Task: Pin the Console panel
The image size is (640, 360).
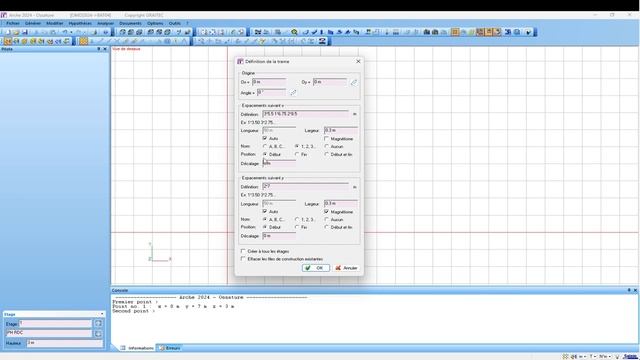Action: [629, 290]
